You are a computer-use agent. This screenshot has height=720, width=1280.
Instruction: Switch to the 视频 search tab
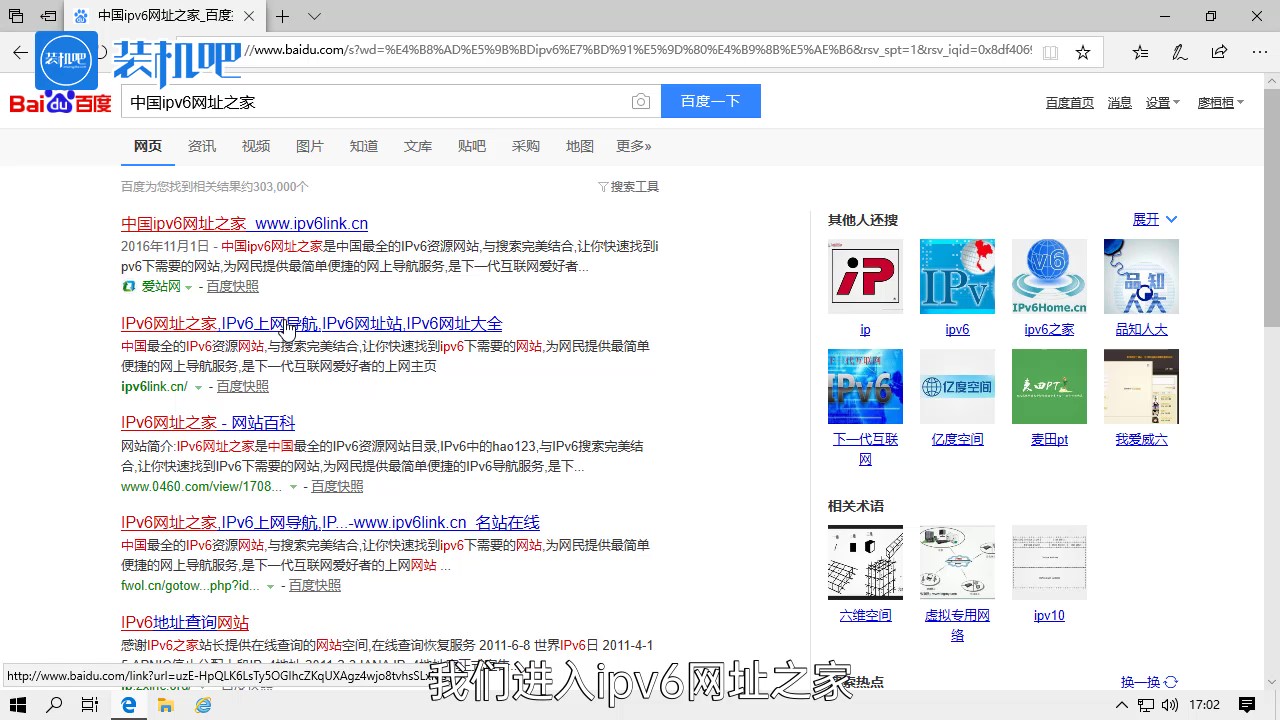256,146
